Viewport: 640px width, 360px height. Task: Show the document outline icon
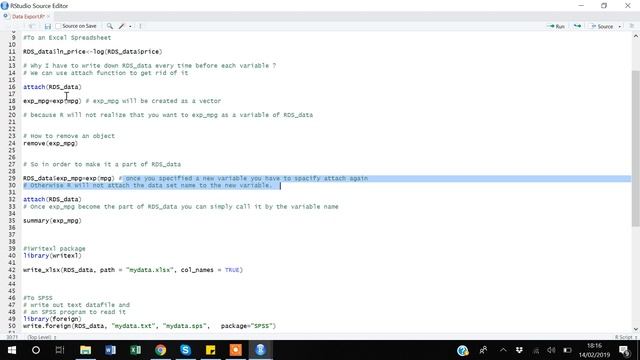click(631, 26)
